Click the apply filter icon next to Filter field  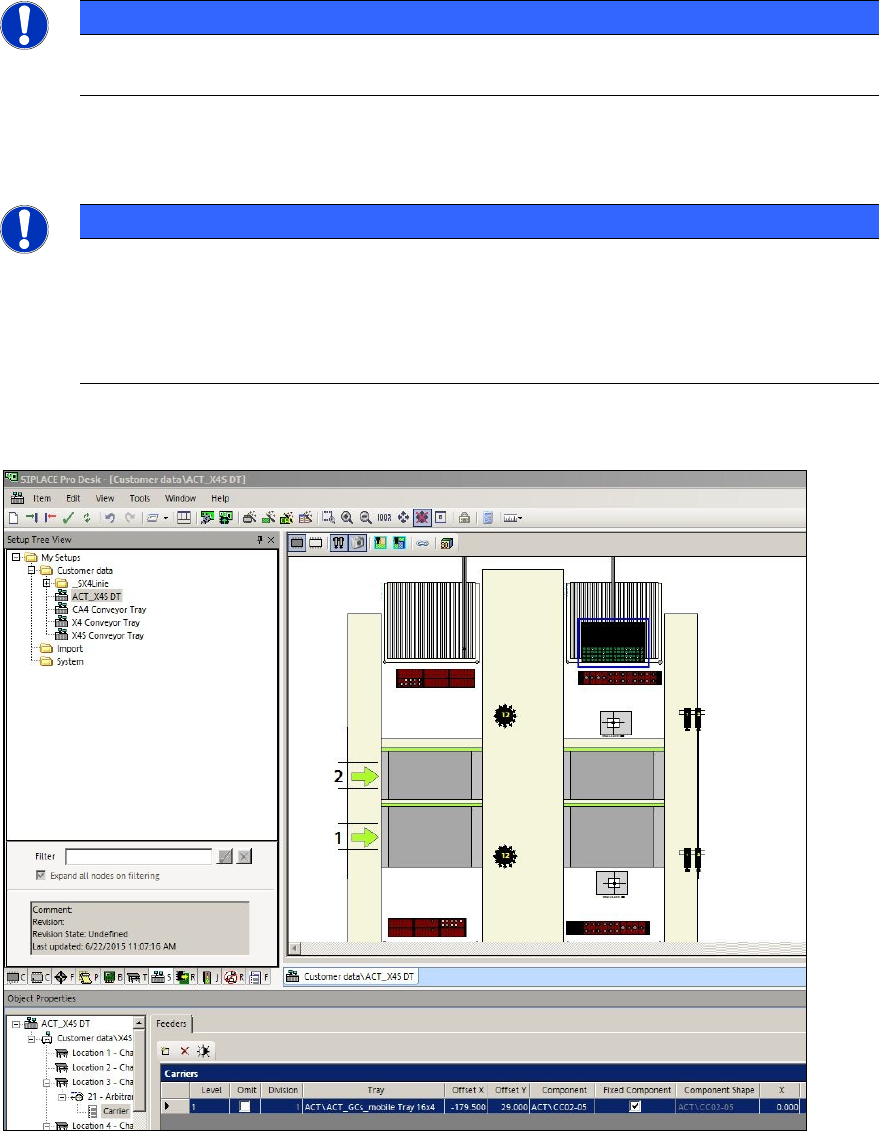click(x=225, y=856)
